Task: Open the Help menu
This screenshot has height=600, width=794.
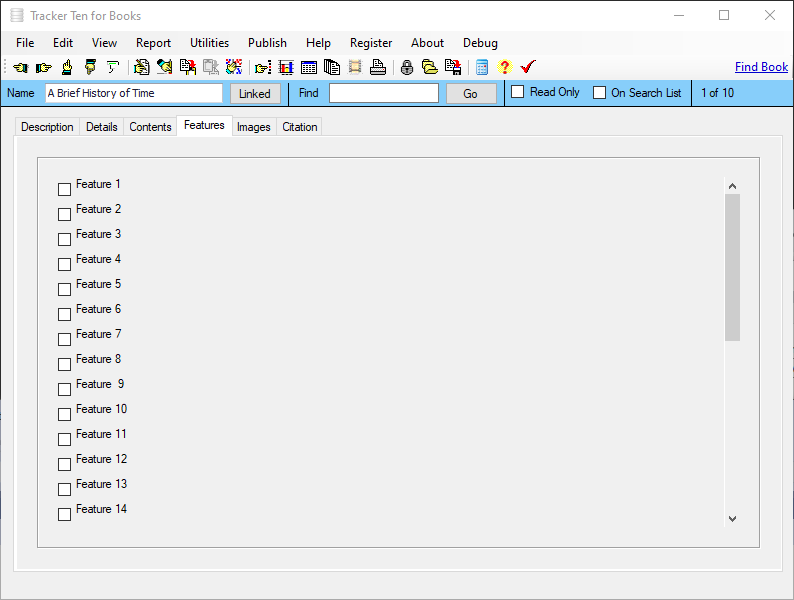Action: [318, 43]
